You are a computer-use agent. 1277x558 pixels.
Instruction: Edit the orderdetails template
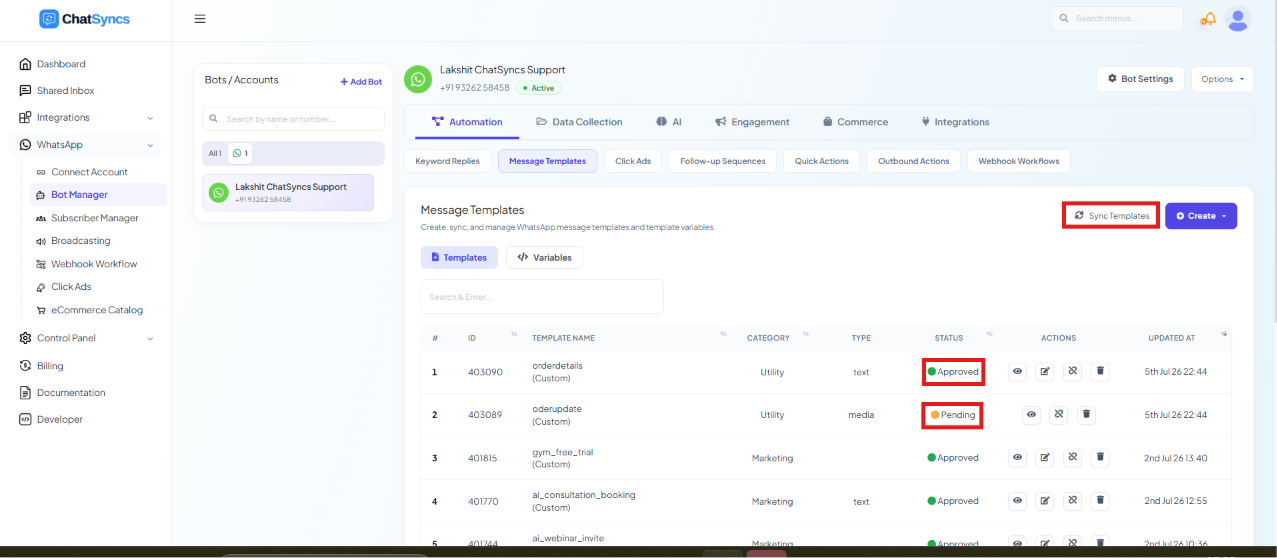[1045, 371]
